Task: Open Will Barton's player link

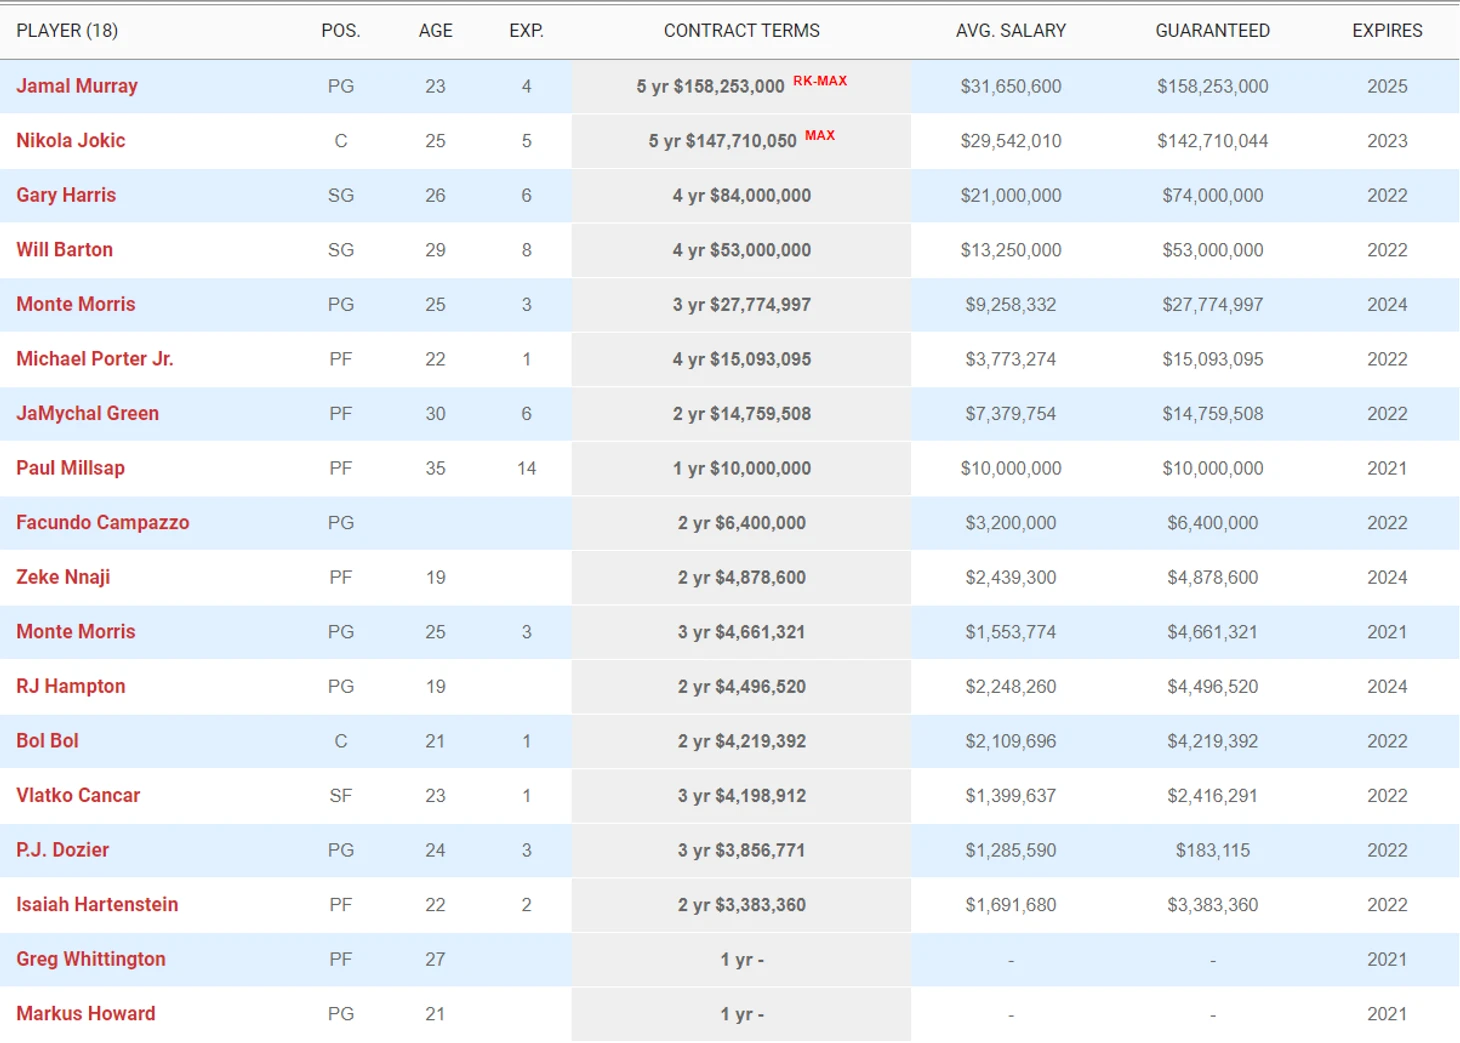Action: (x=64, y=250)
